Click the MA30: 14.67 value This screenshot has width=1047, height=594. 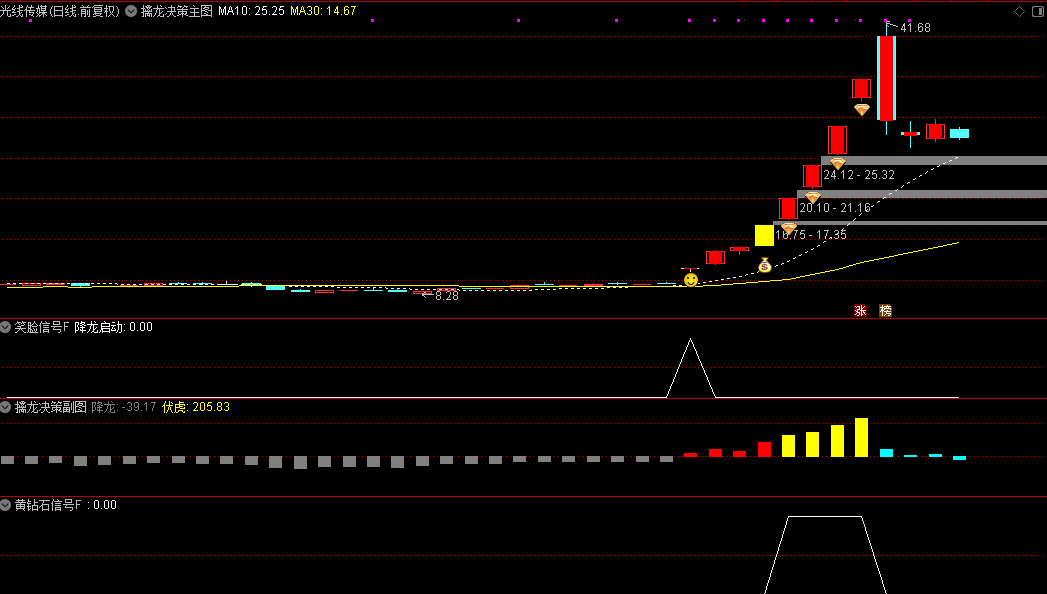[x=323, y=11]
